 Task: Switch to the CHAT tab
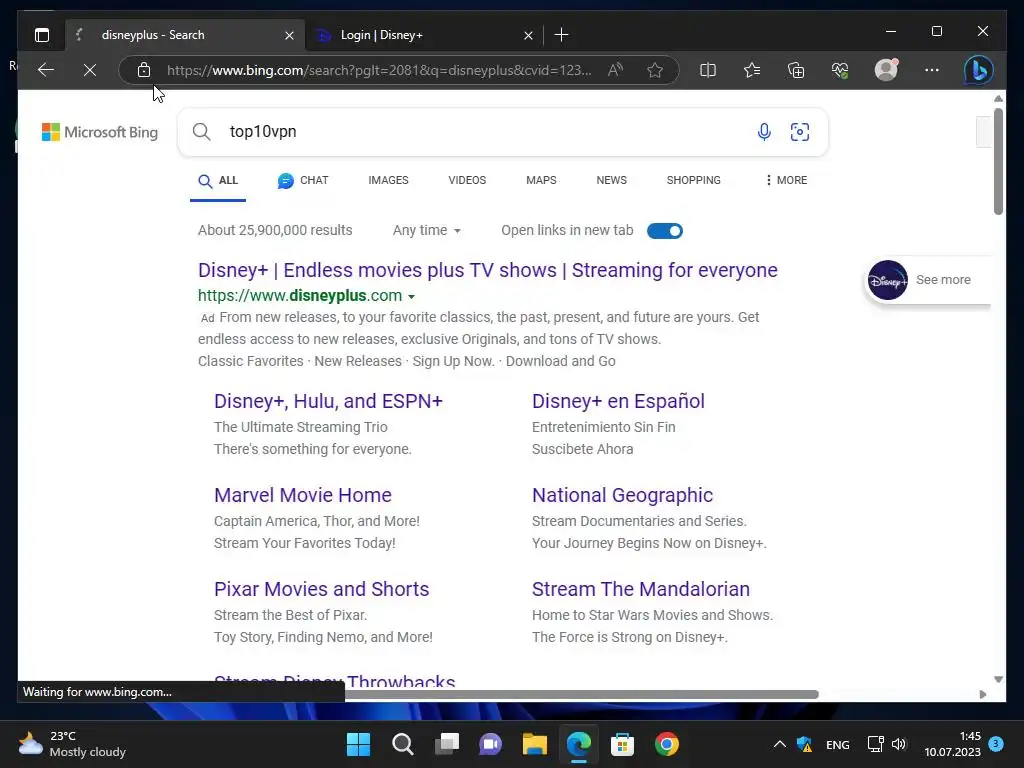pos(302,180)
